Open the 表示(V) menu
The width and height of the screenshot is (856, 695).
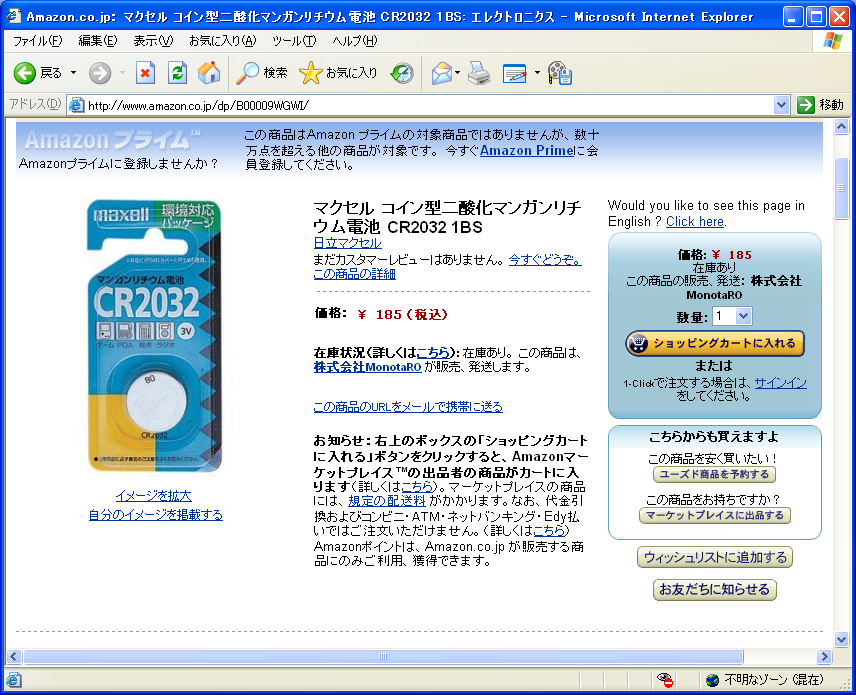(x=153, y=41)
